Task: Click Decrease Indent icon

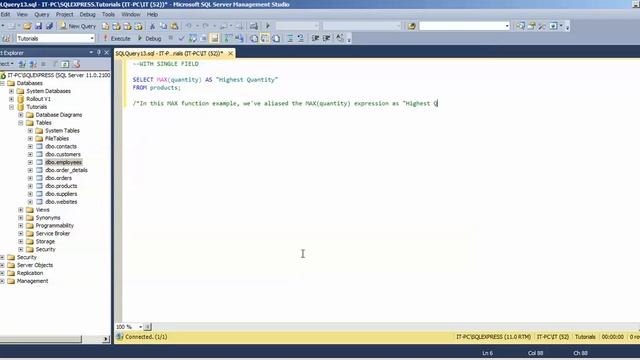Action: [x=316, y=38]
